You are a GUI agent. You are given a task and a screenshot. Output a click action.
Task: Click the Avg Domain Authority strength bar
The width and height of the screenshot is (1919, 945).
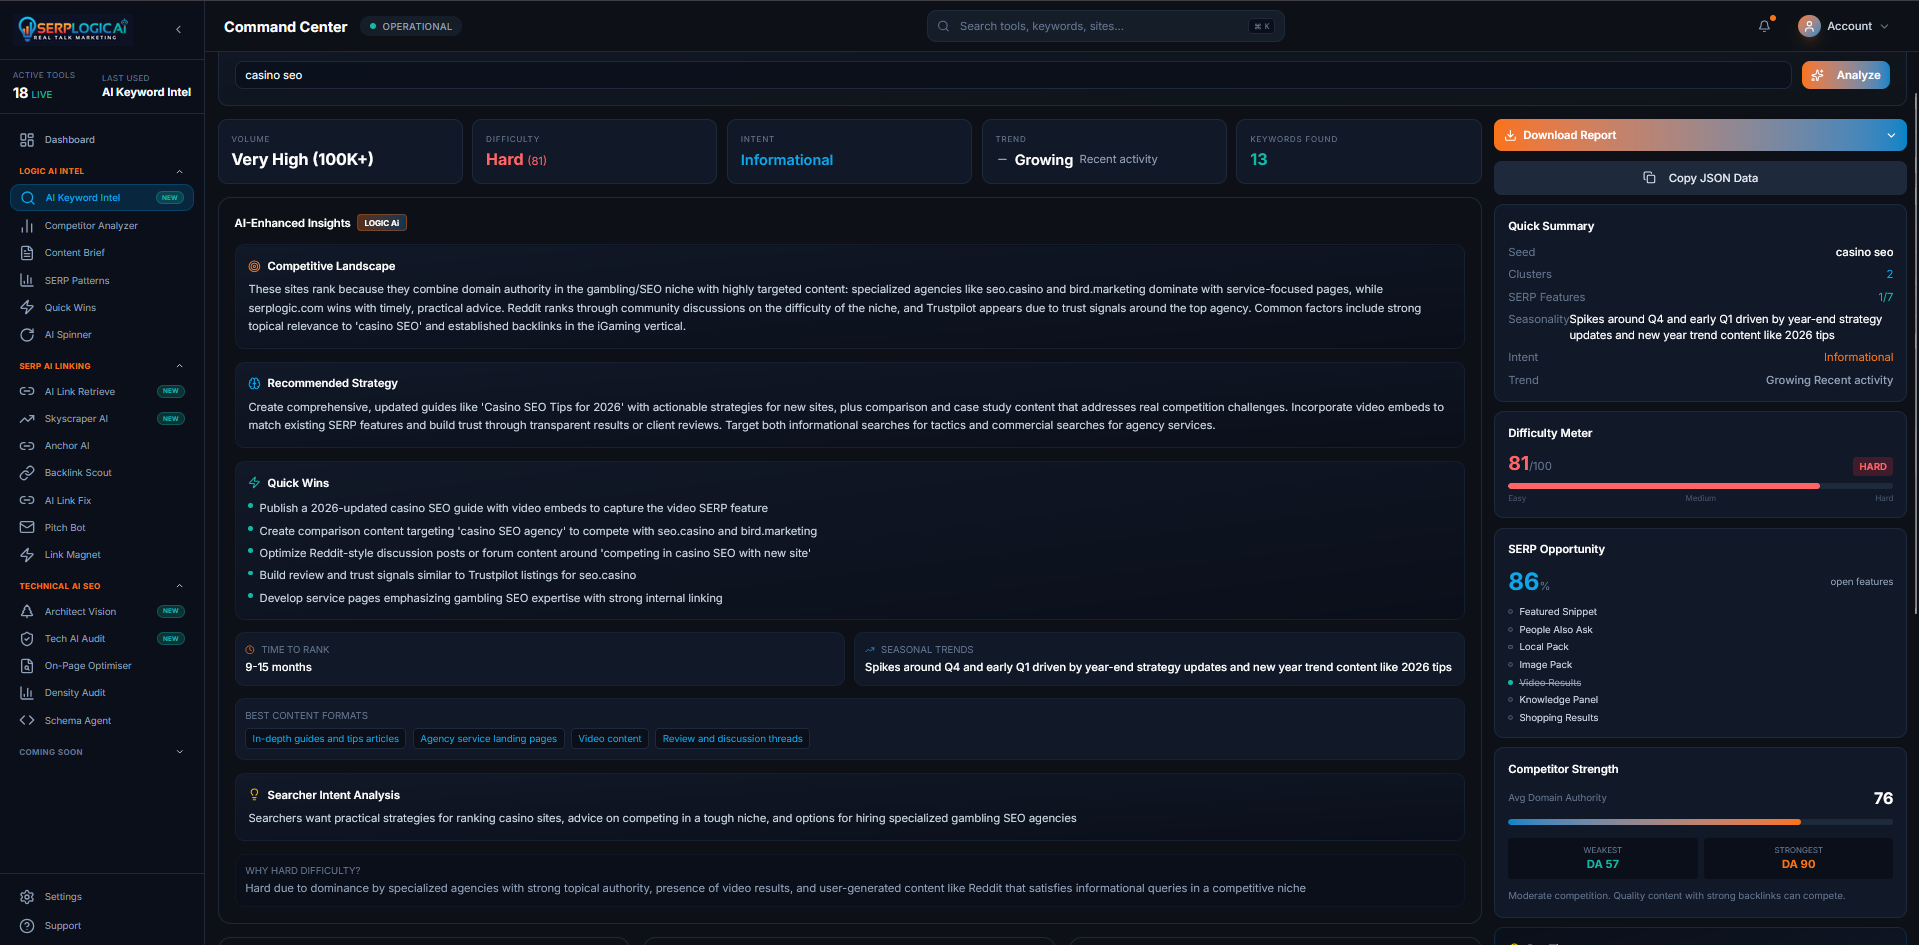pos(1700,822)
